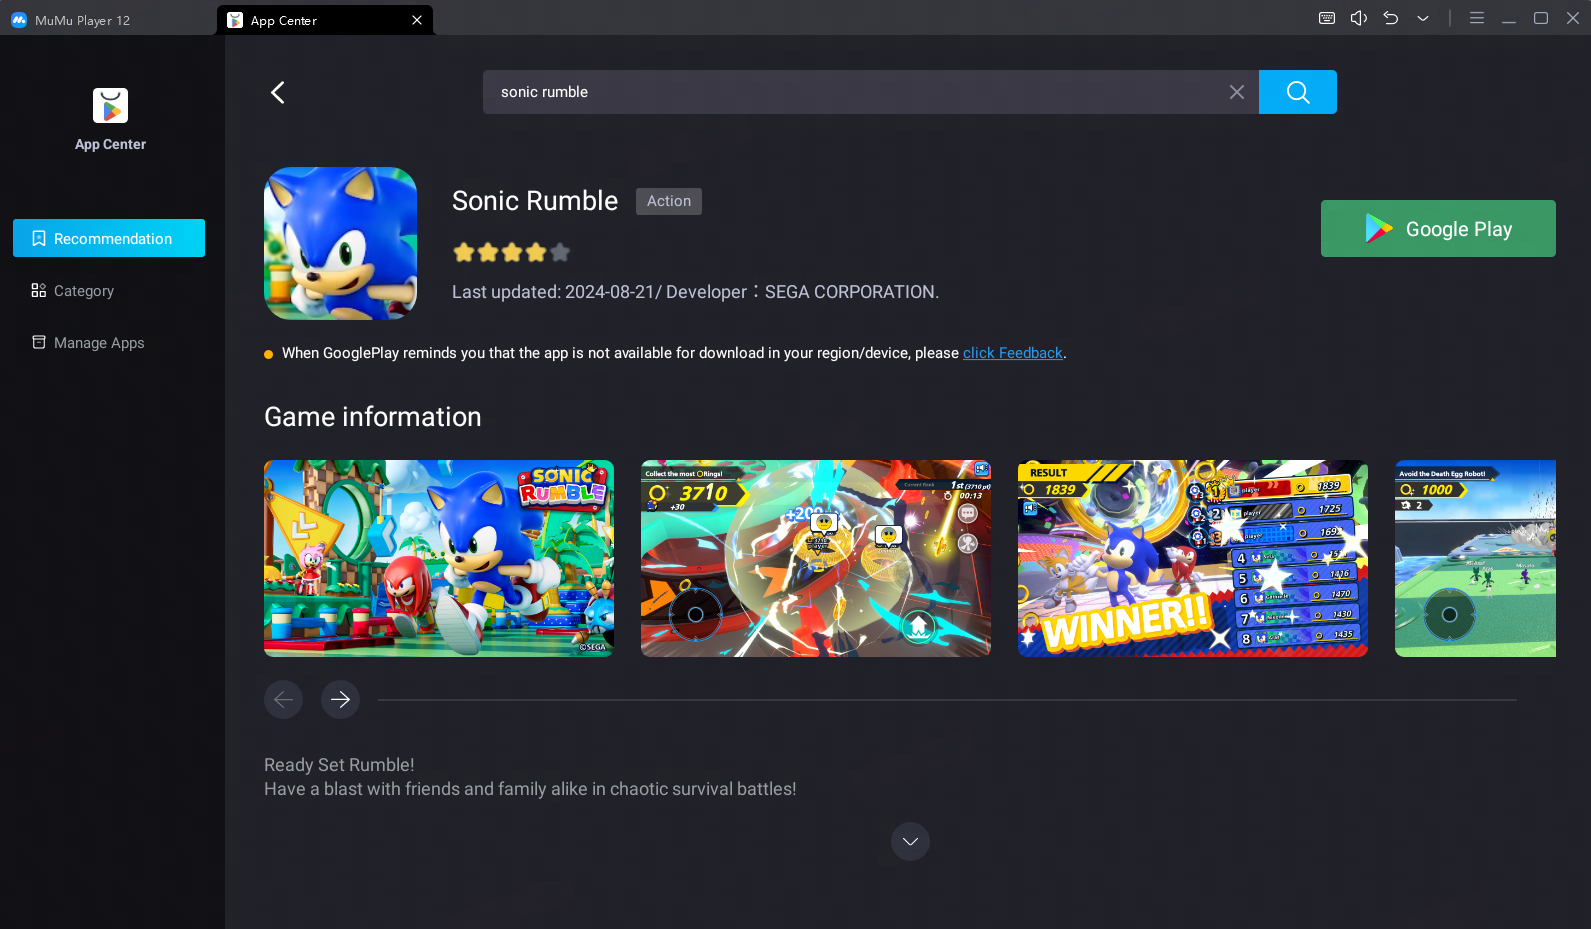Open Manage Apps in the sidebar
The width and height of the screenshot is (1591, 929).
coord(88,343)
